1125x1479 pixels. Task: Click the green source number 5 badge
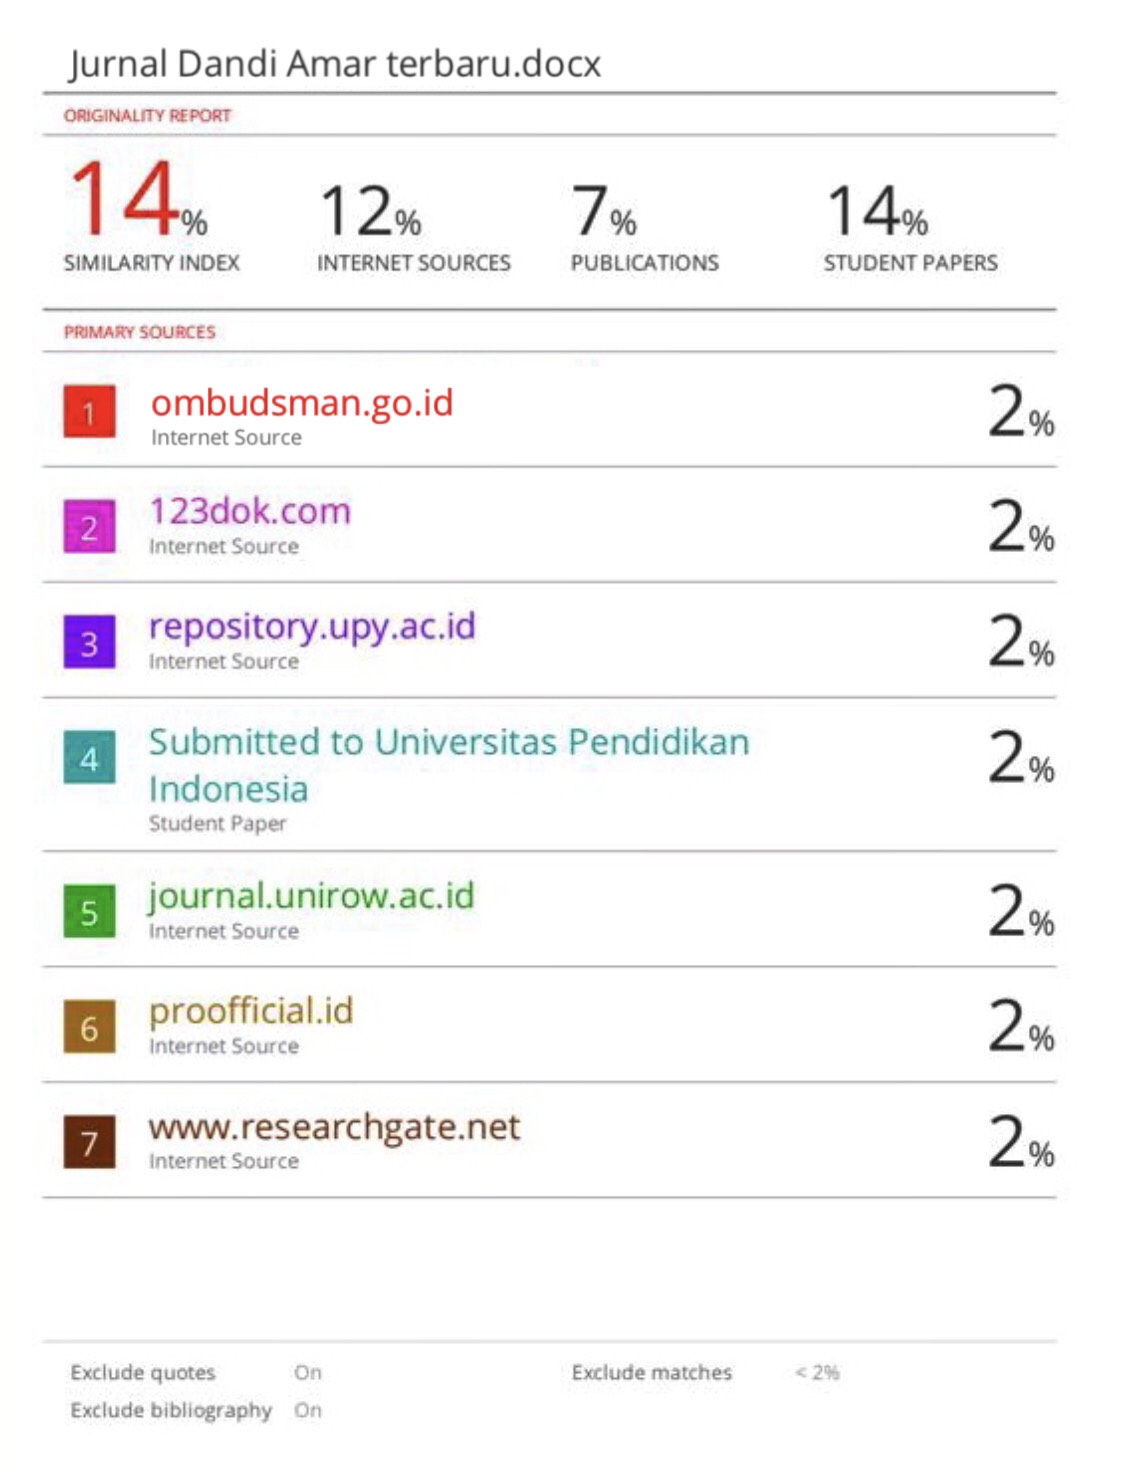(x=89, y=911)
